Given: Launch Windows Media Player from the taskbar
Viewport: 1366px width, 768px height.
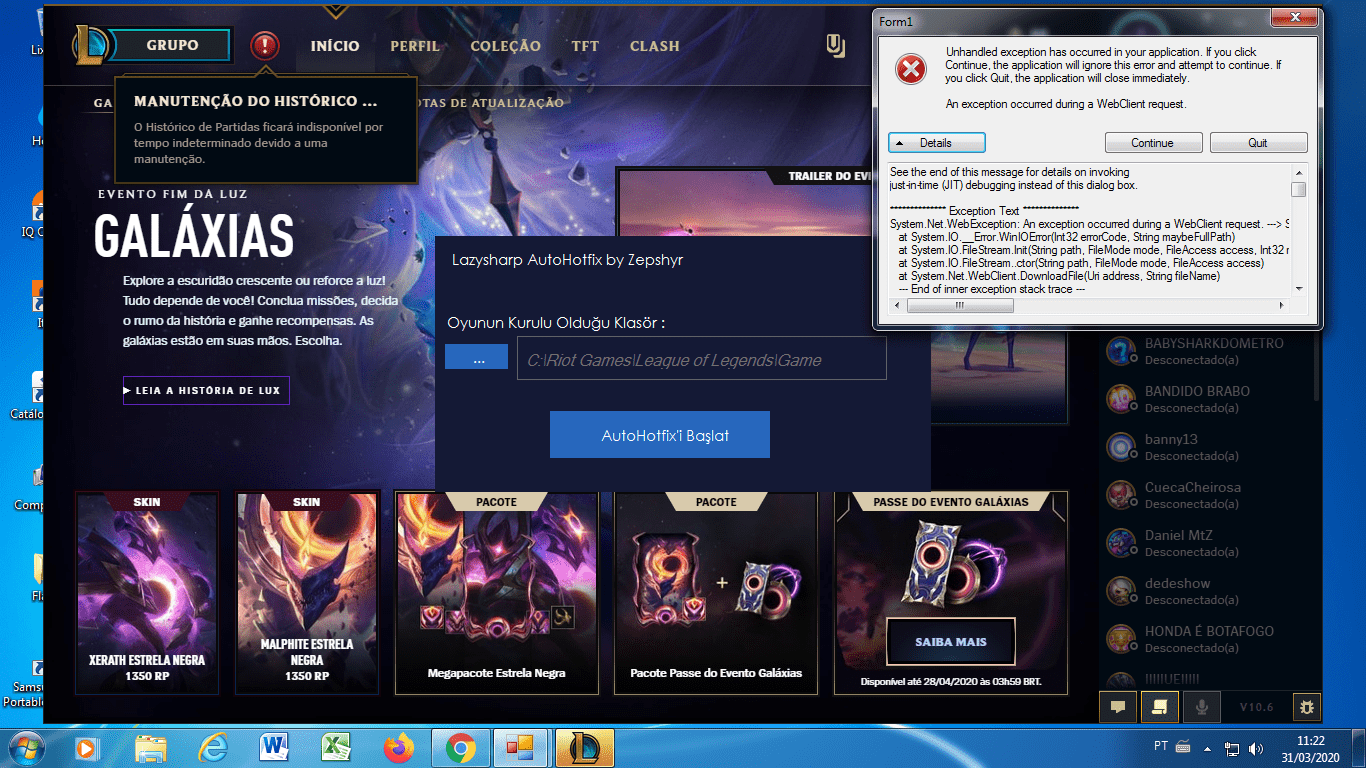Looking at the screenshot, I should (87, 747).
